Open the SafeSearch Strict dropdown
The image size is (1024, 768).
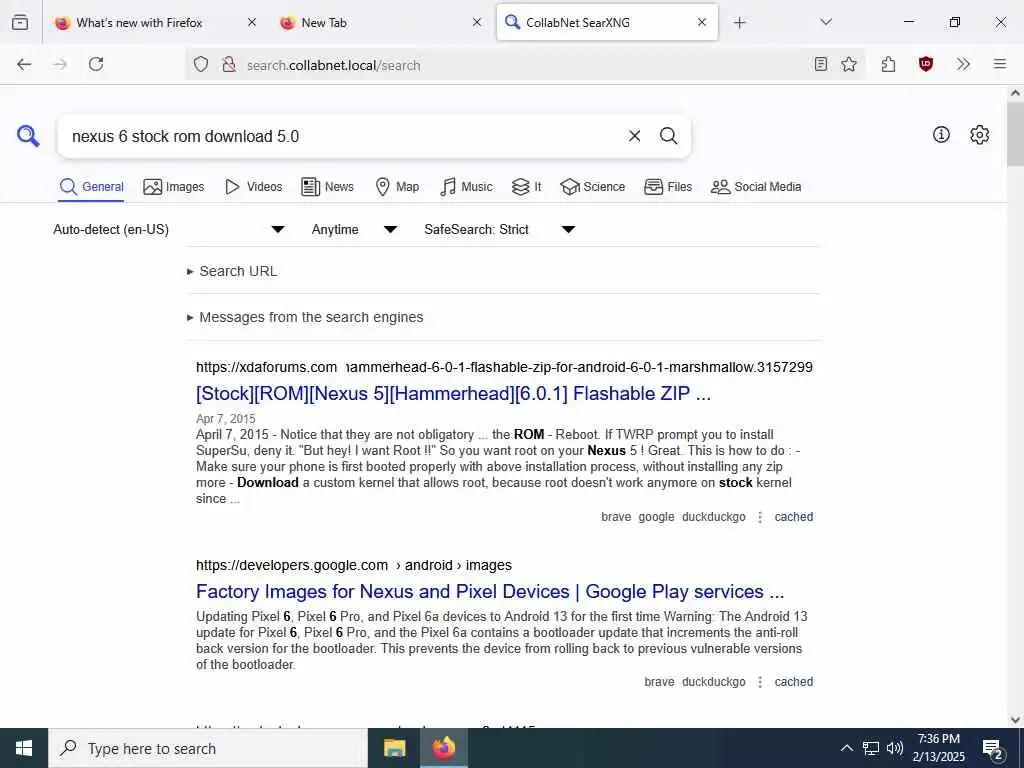click(x=500, y=229)
